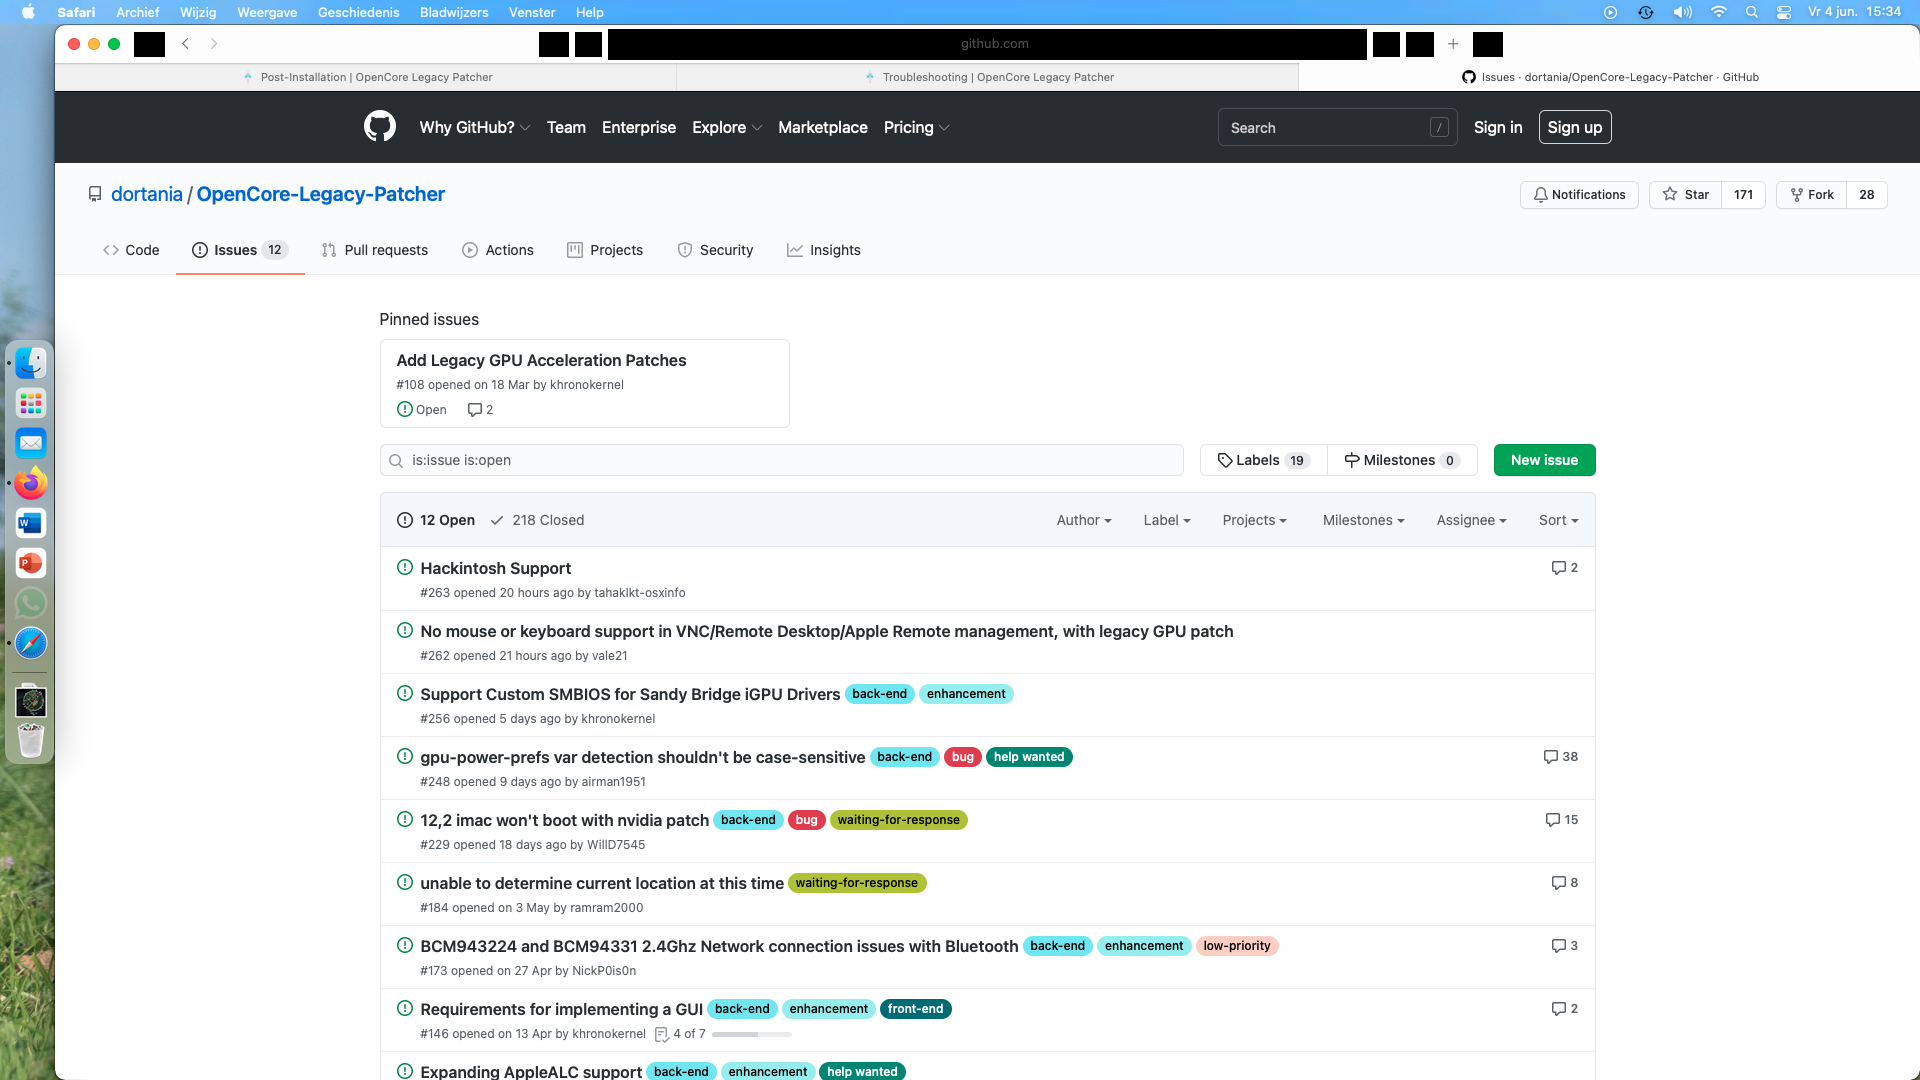1920x1080 pixels.
Task: Click the open-issue status icon on Hackintosh Support
Action: coord(404,567)
